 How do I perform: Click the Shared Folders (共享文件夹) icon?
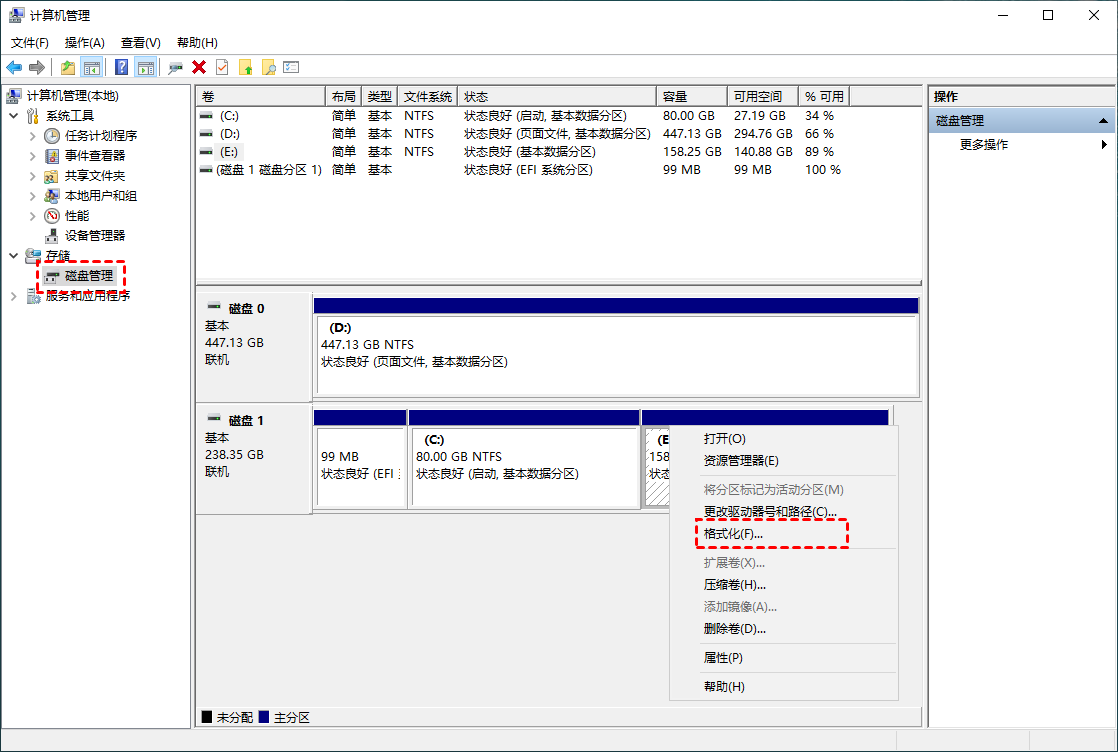coord(52,175)
